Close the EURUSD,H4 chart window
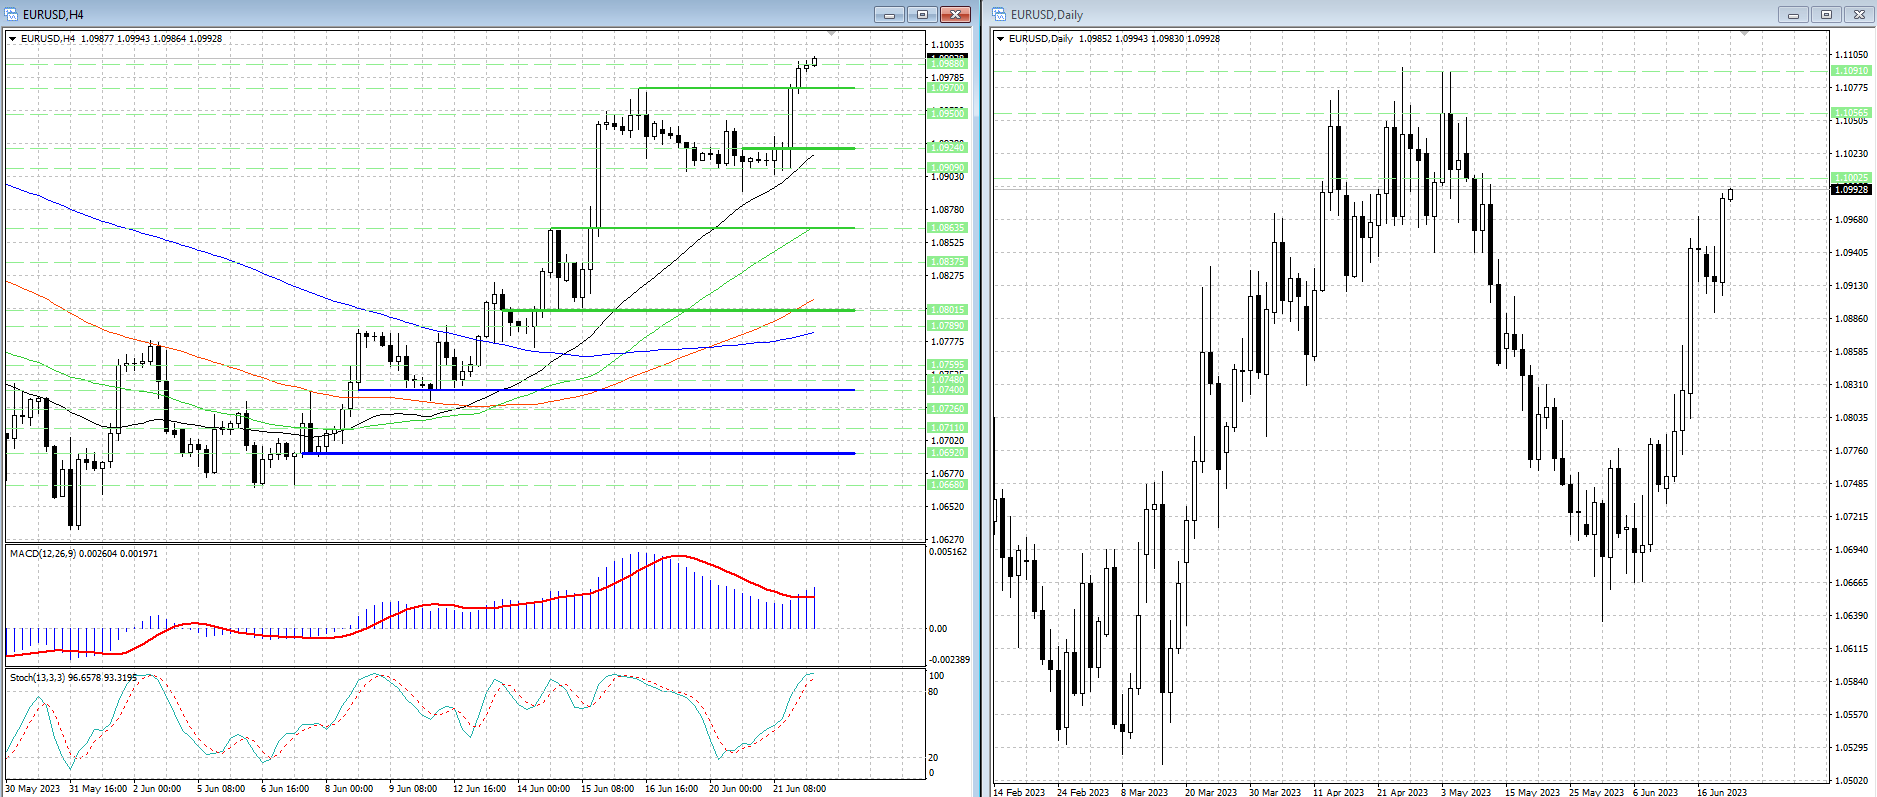Screen dimensions: 1877x797 click(955, 14)
